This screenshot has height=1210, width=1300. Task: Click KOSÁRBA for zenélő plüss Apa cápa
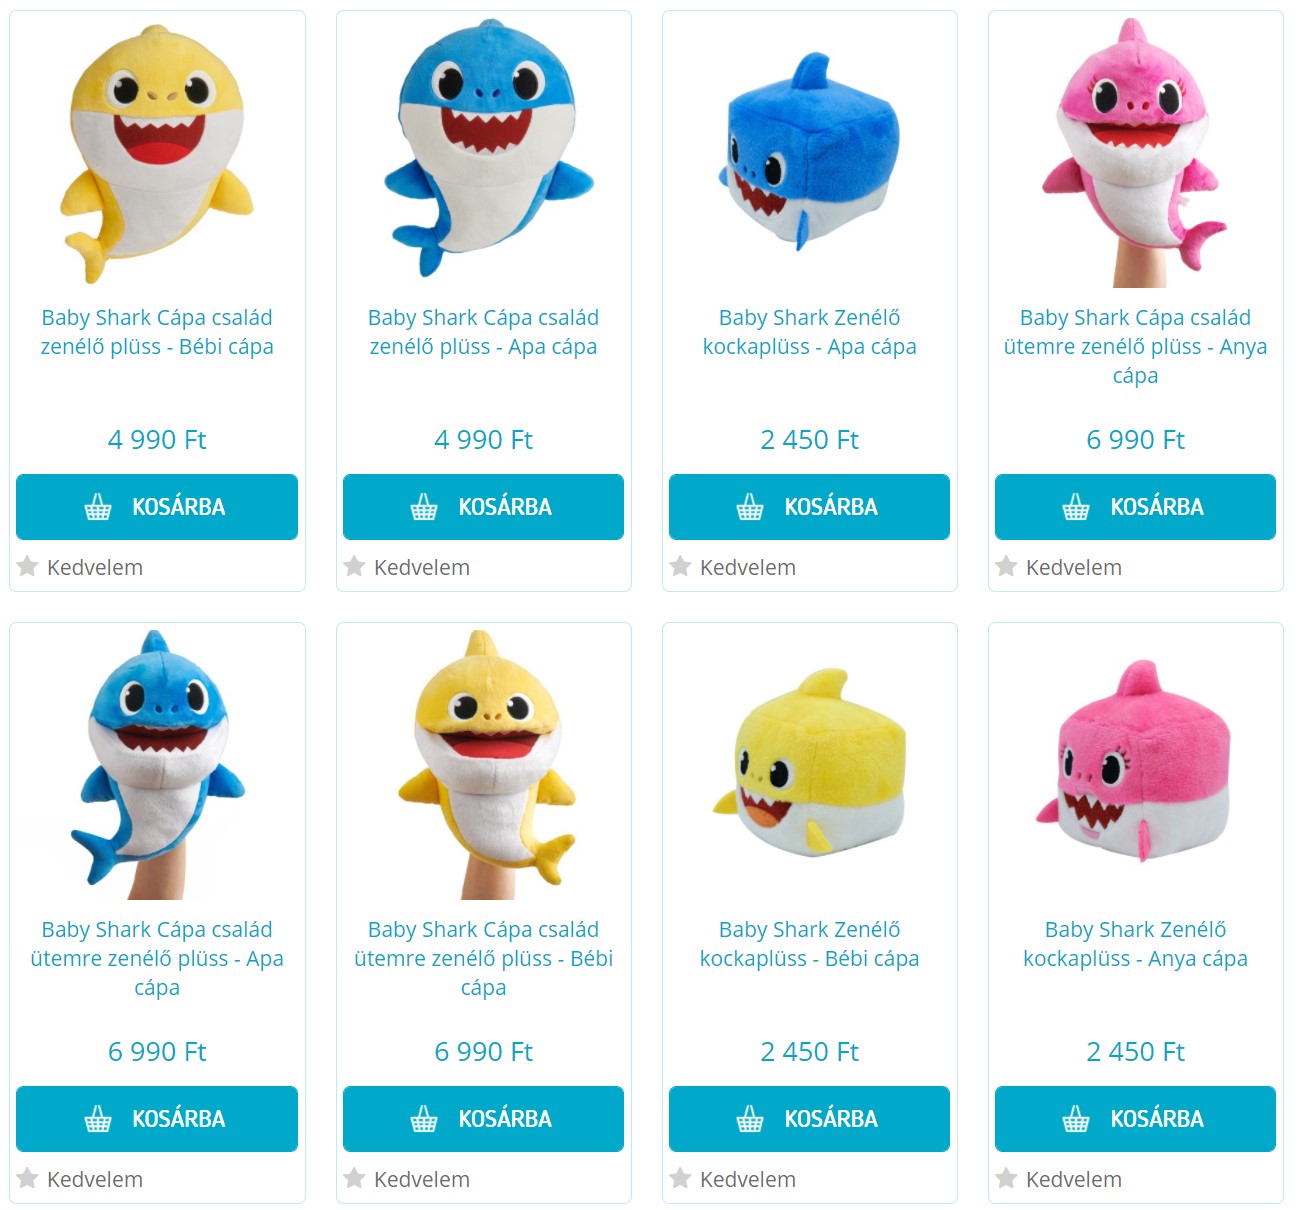coord(483,507)
